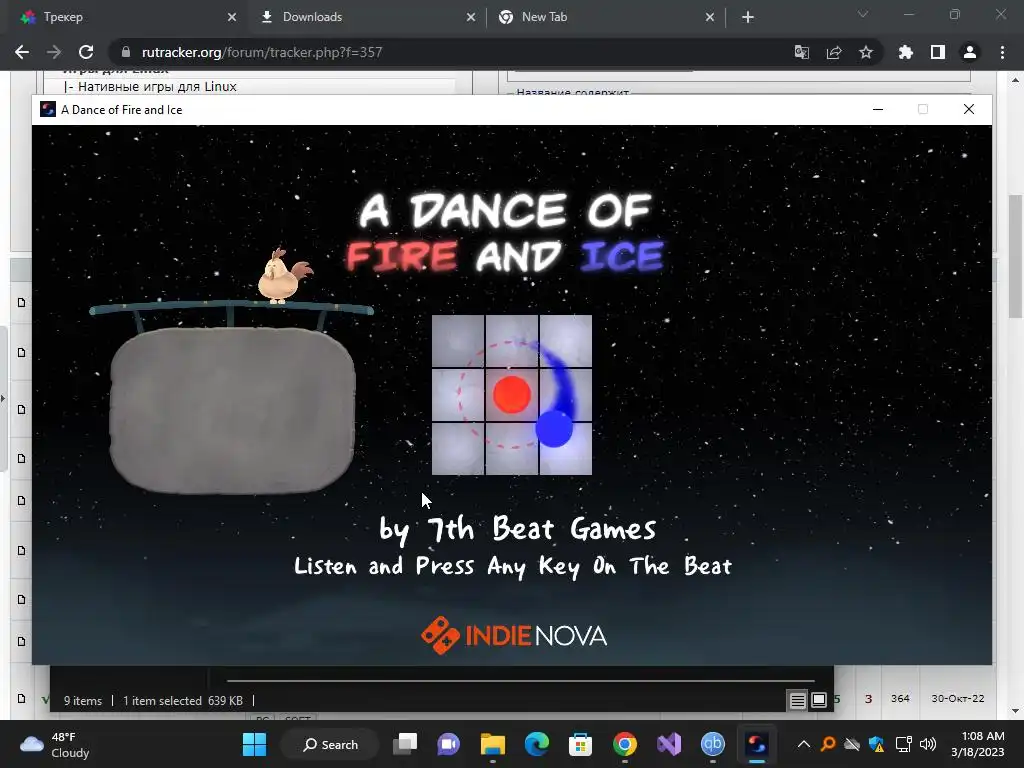Viewport: 1024px width, 768px height.
Task: Close A Dance of Fire and Ice window
Action: tap(968, 109)
